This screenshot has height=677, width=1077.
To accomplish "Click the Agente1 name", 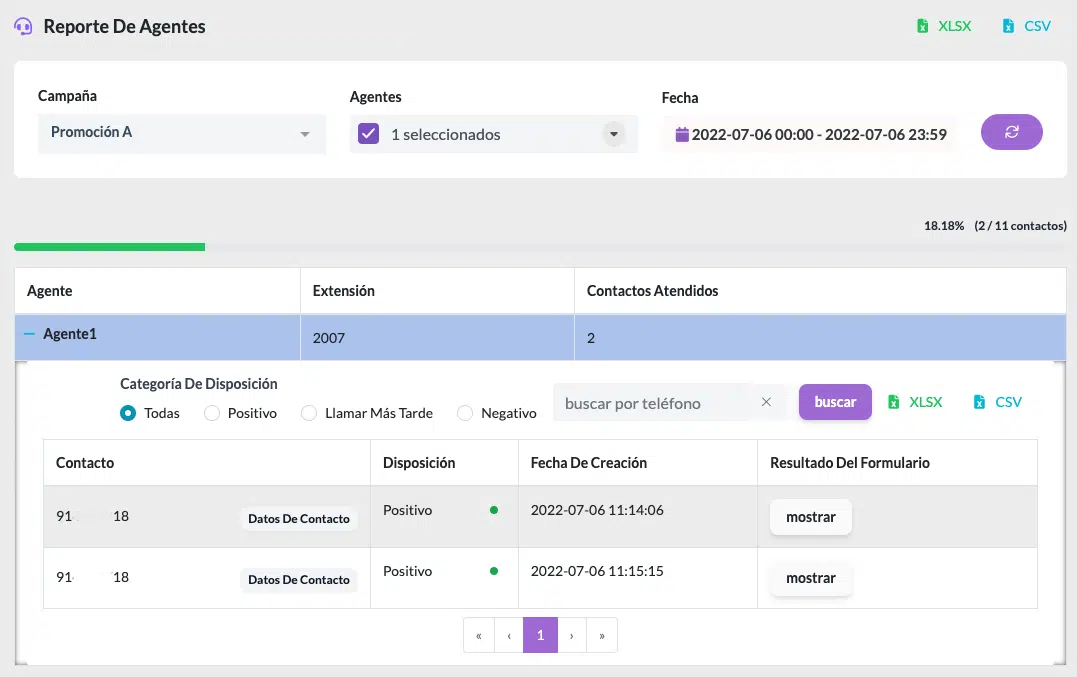I will tap(70, 334).
